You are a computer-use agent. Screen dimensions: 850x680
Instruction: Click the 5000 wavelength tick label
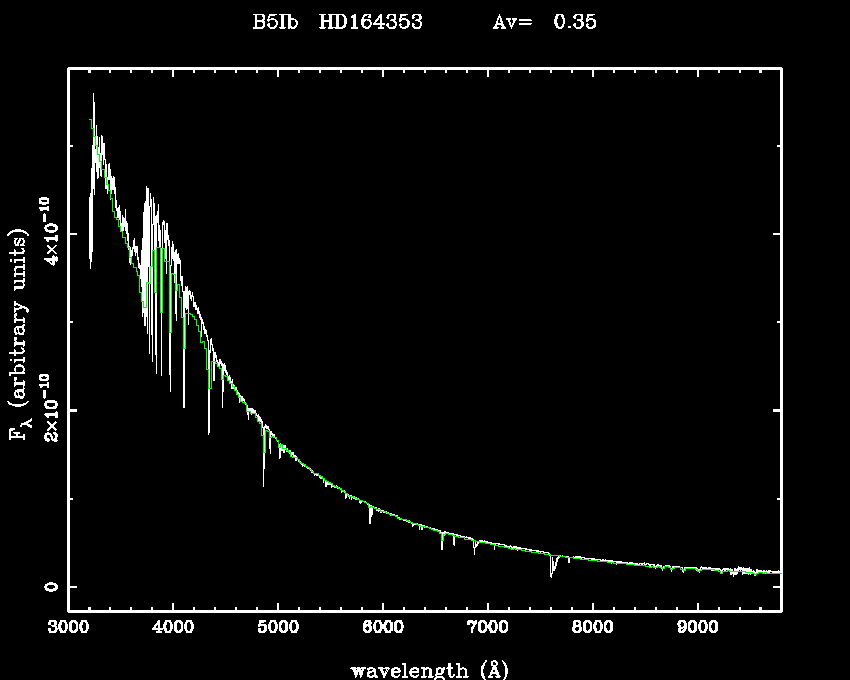click(x=278, y=629)
